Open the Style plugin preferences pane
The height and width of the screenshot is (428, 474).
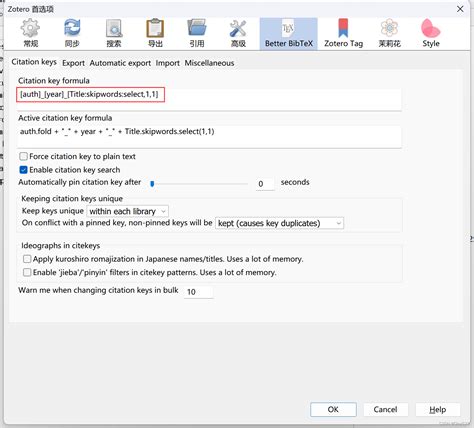[431, 33]
